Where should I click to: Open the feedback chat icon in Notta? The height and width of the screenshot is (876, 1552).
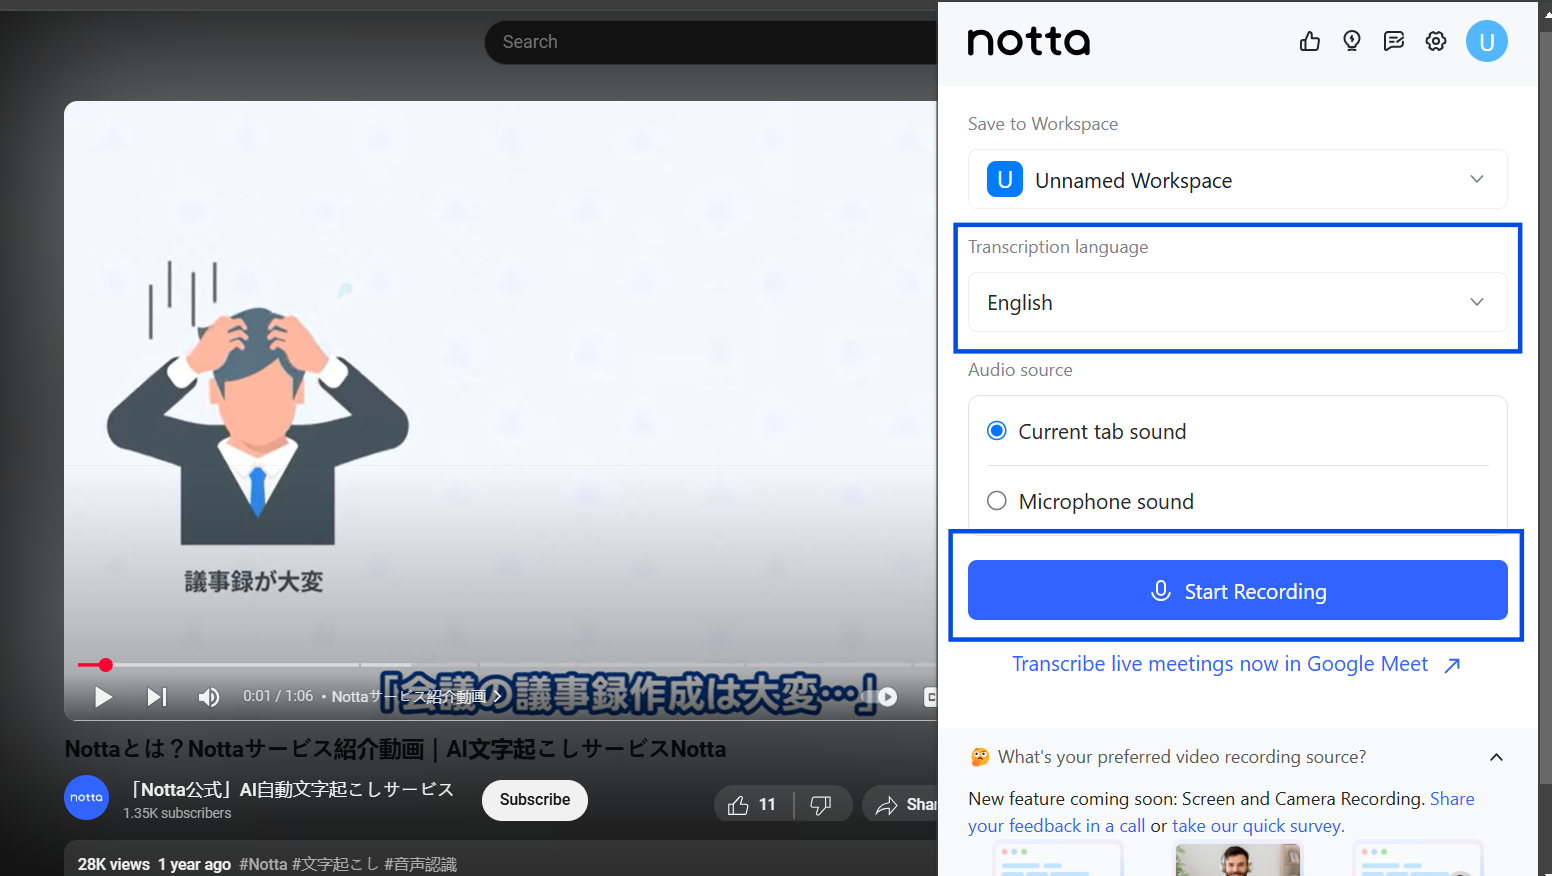1394,41
